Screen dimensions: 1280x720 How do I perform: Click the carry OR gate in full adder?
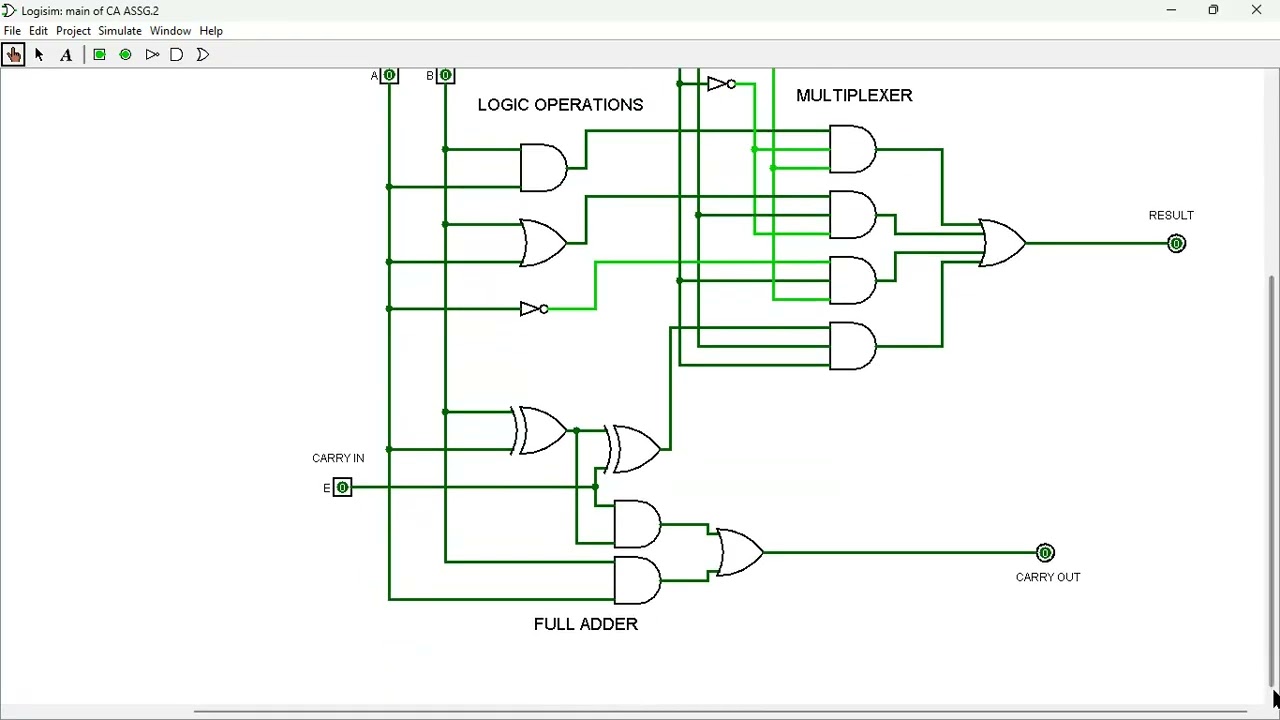click(x=740, y=552)
